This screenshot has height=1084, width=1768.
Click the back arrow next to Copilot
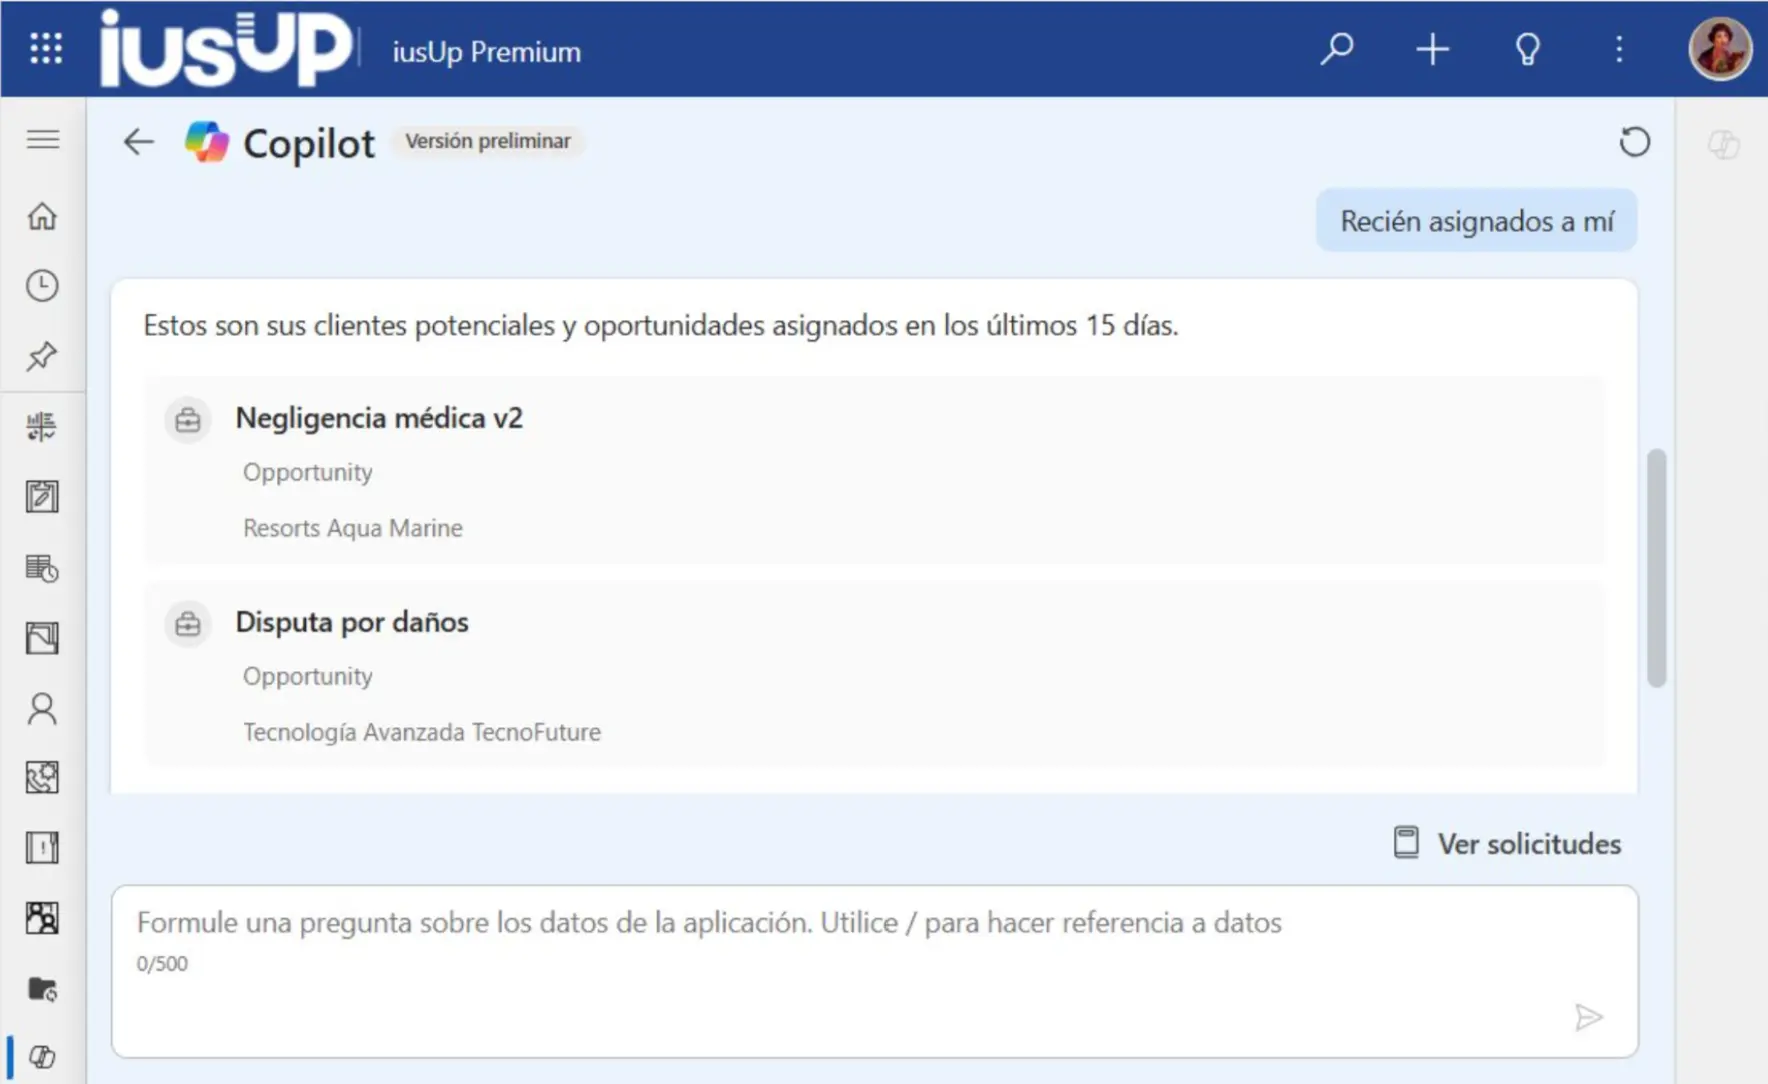(x=138, y=142)
